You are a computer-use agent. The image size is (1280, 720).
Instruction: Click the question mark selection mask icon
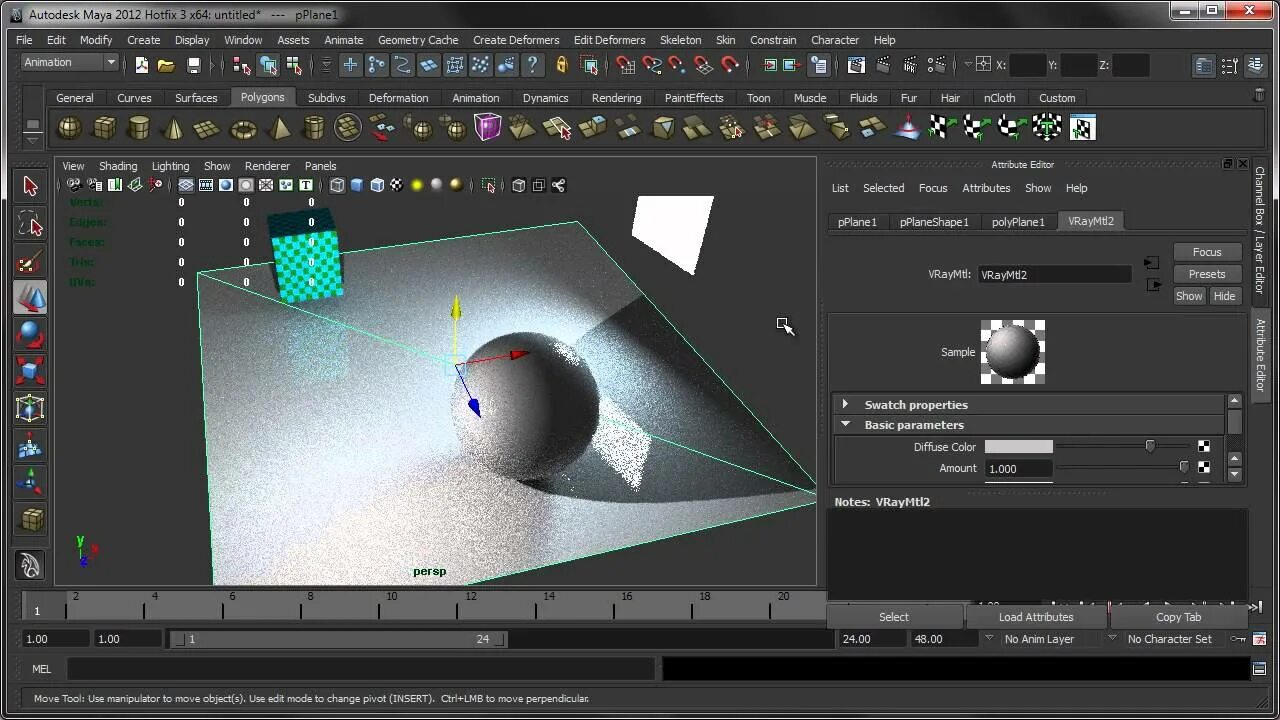pyautogui.click(x=533, y=65)
